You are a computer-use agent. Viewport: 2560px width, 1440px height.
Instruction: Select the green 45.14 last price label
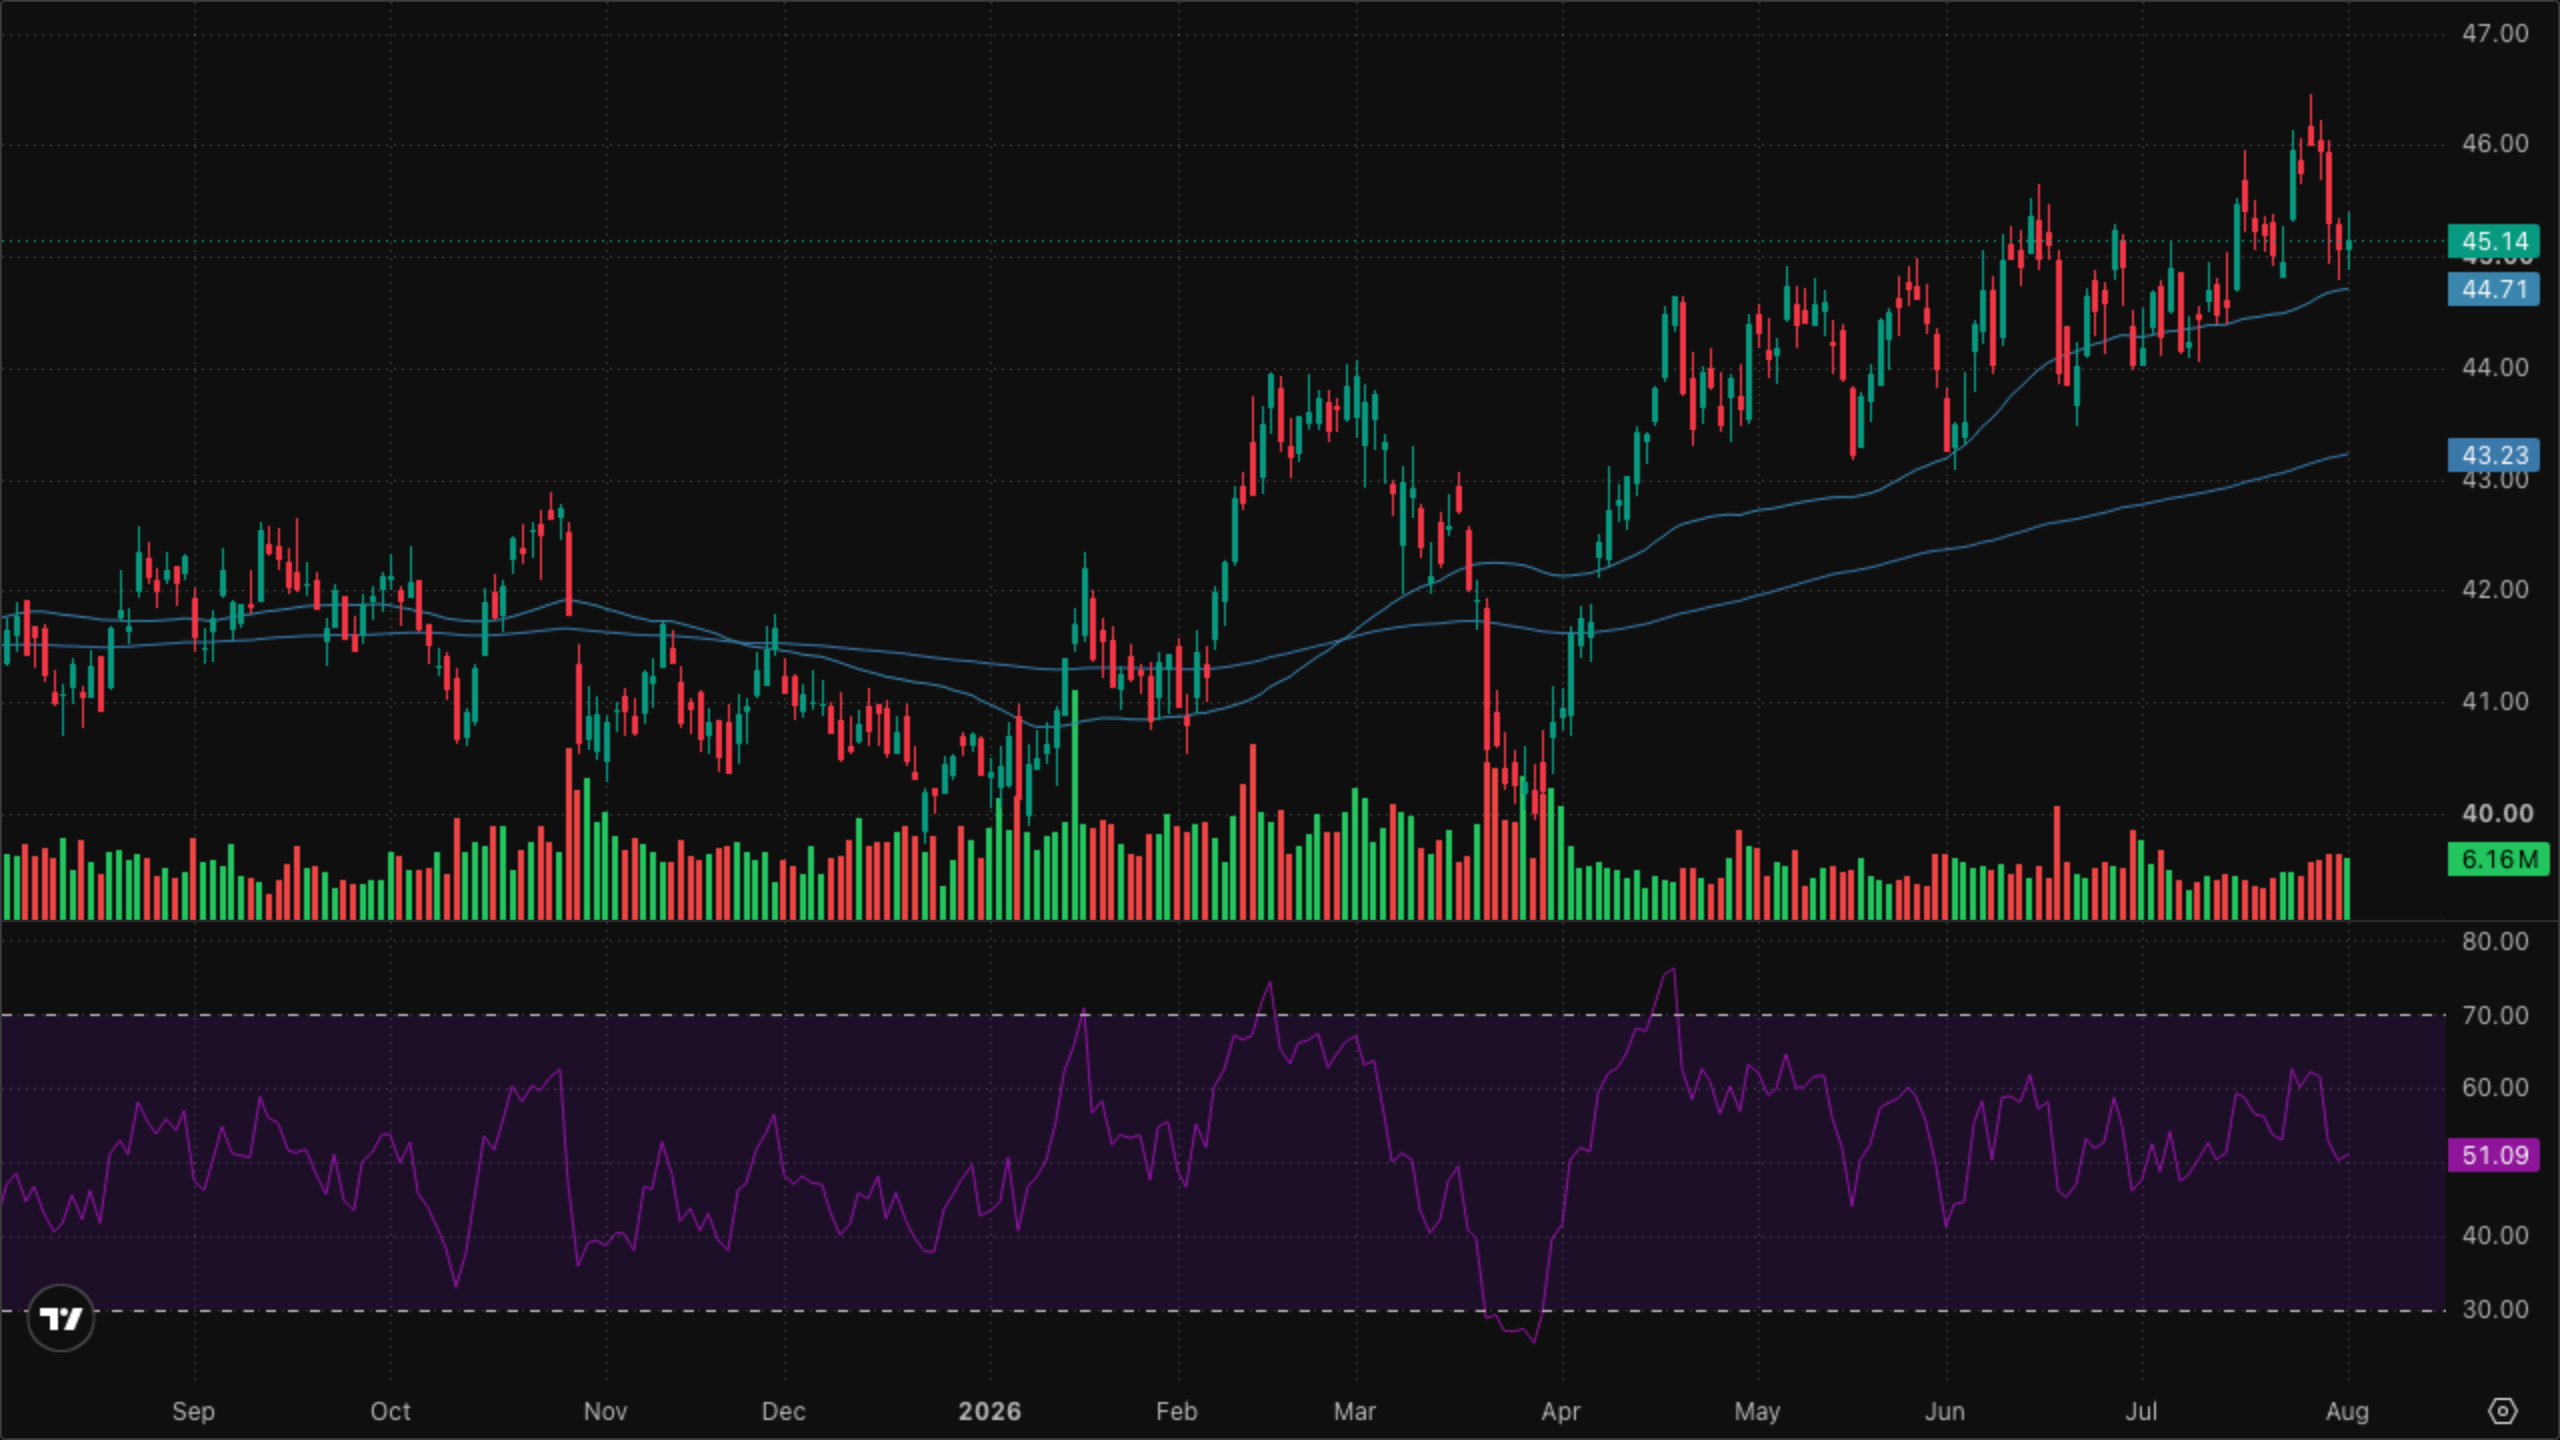2494,241
